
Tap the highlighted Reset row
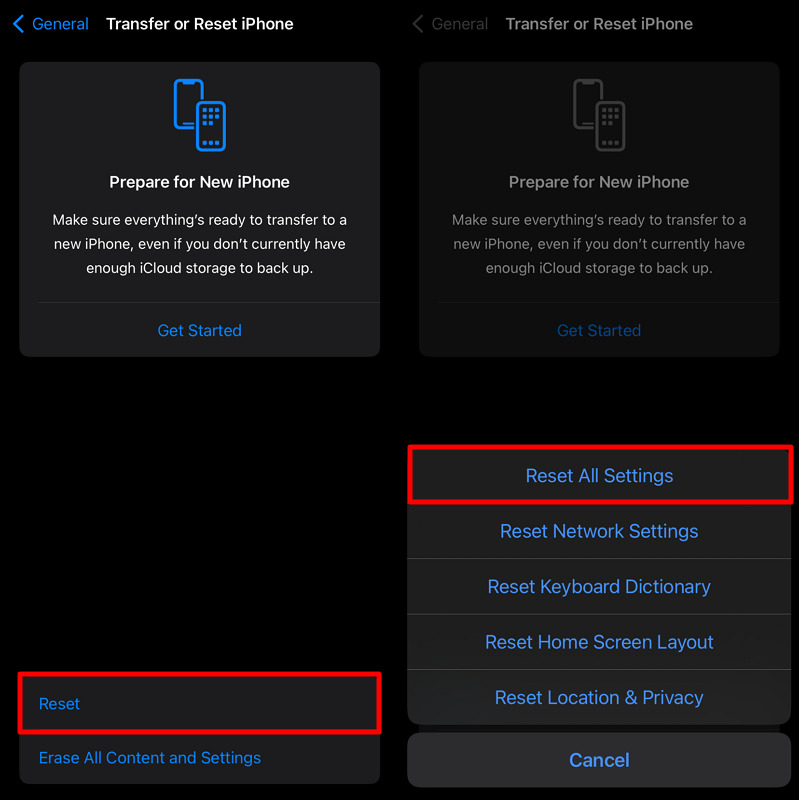pos(199,703)
